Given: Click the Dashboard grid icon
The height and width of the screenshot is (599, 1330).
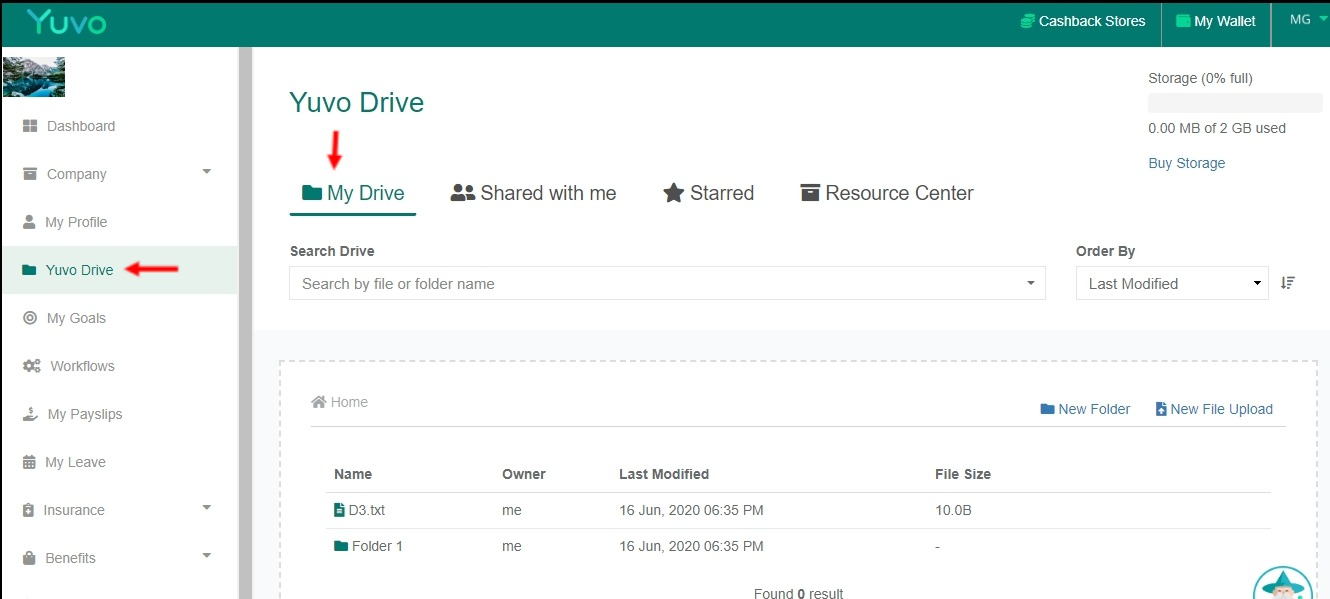Looking at the screenshot, I should pyautogui.click(x=30, y=126).
